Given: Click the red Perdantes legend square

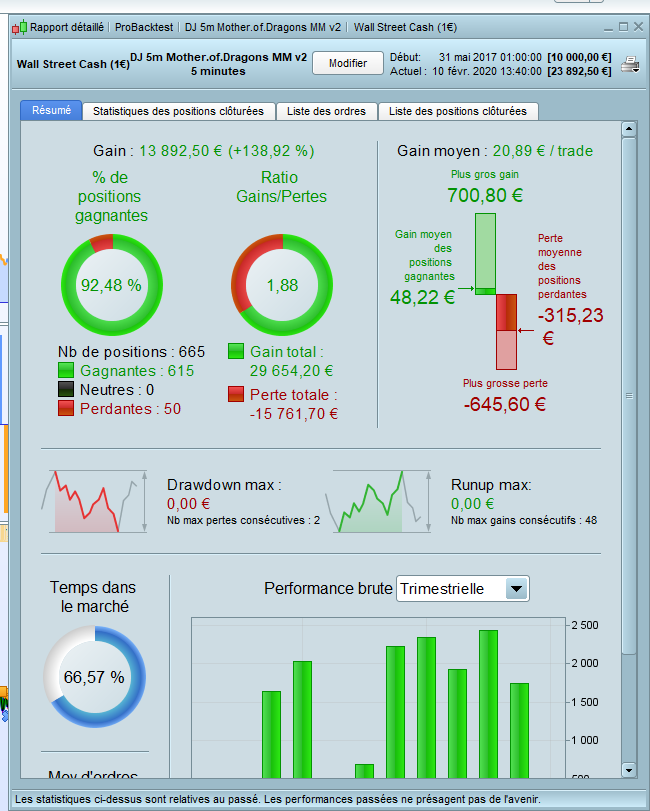Looking at the screenshot, I should point(66,408).
